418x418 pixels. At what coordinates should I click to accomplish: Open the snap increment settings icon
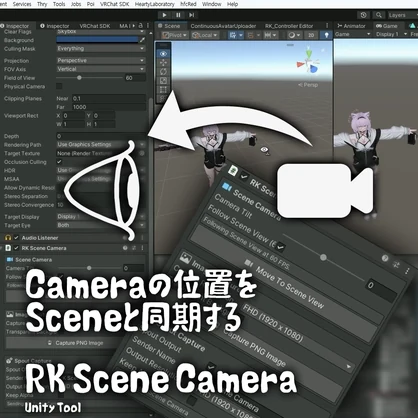[x=253, y=35]
